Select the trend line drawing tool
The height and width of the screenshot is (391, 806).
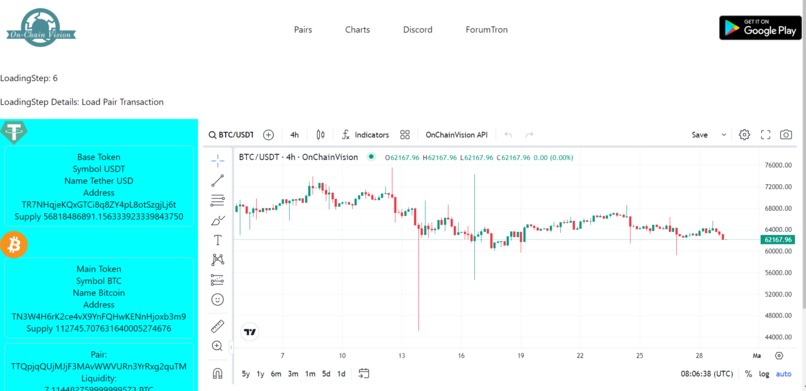[x=217, y=180]
